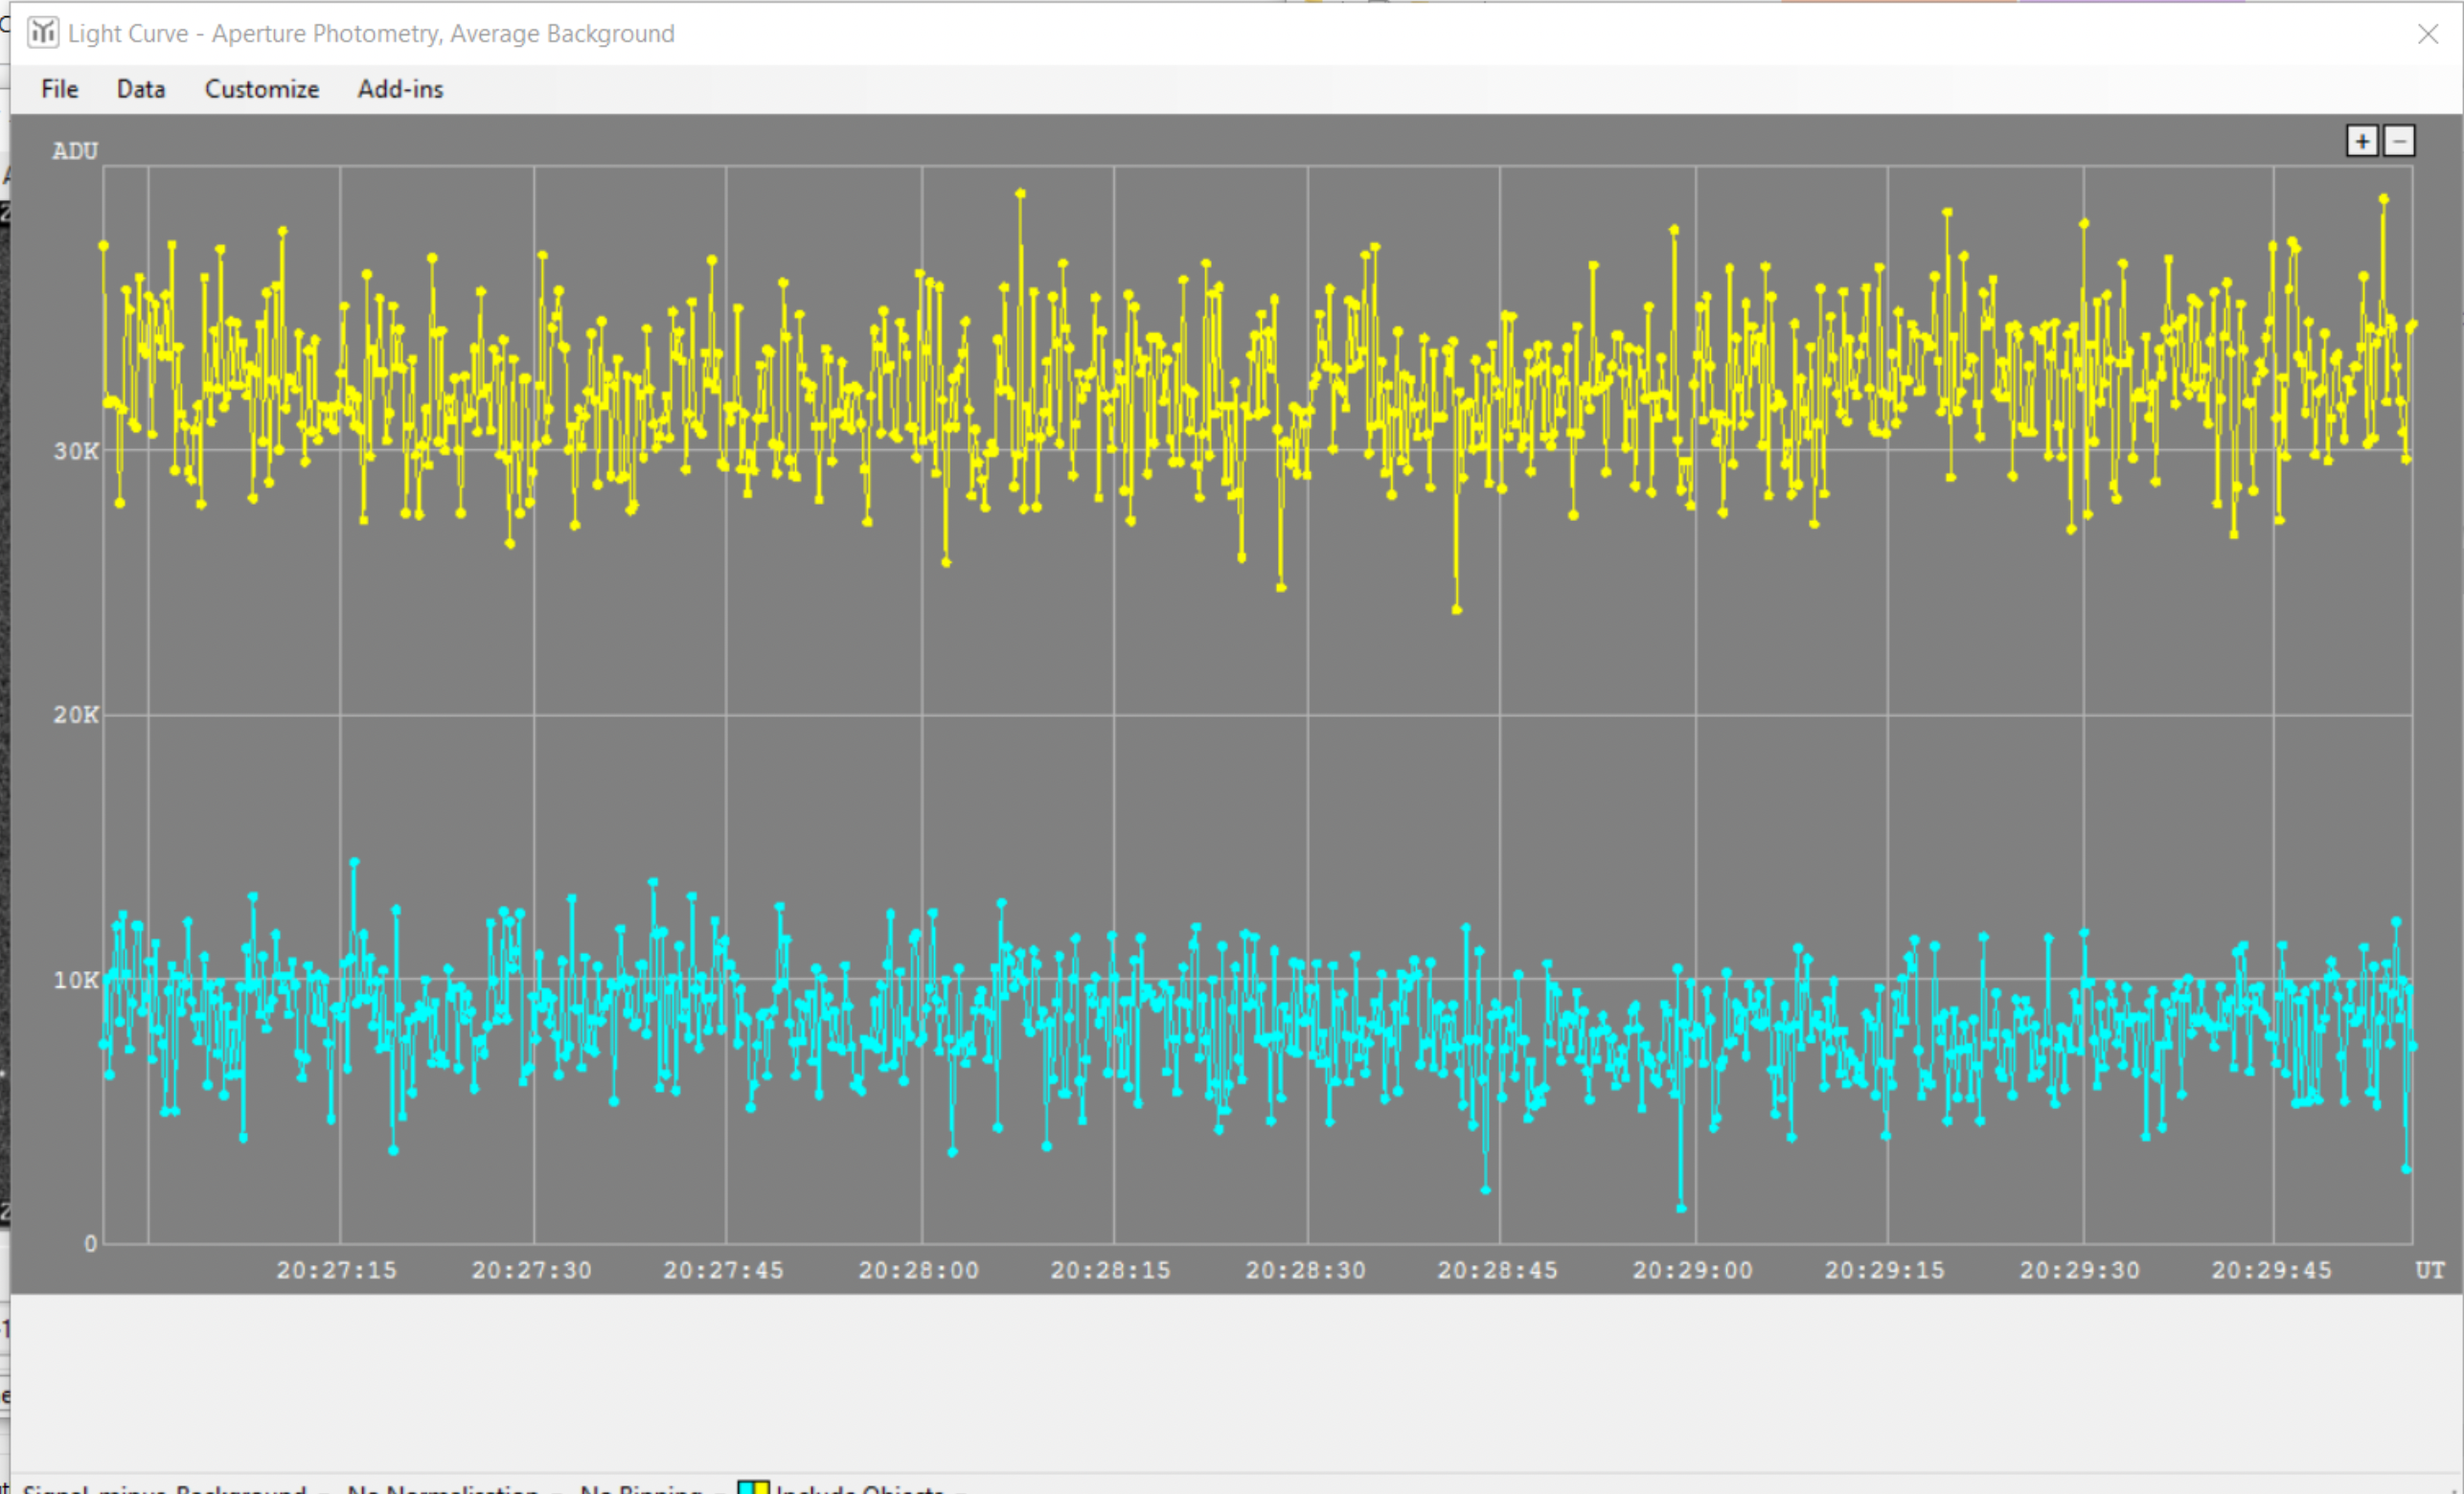
Task: Click the 30K y-axis tick label
Action: point(76,451)
